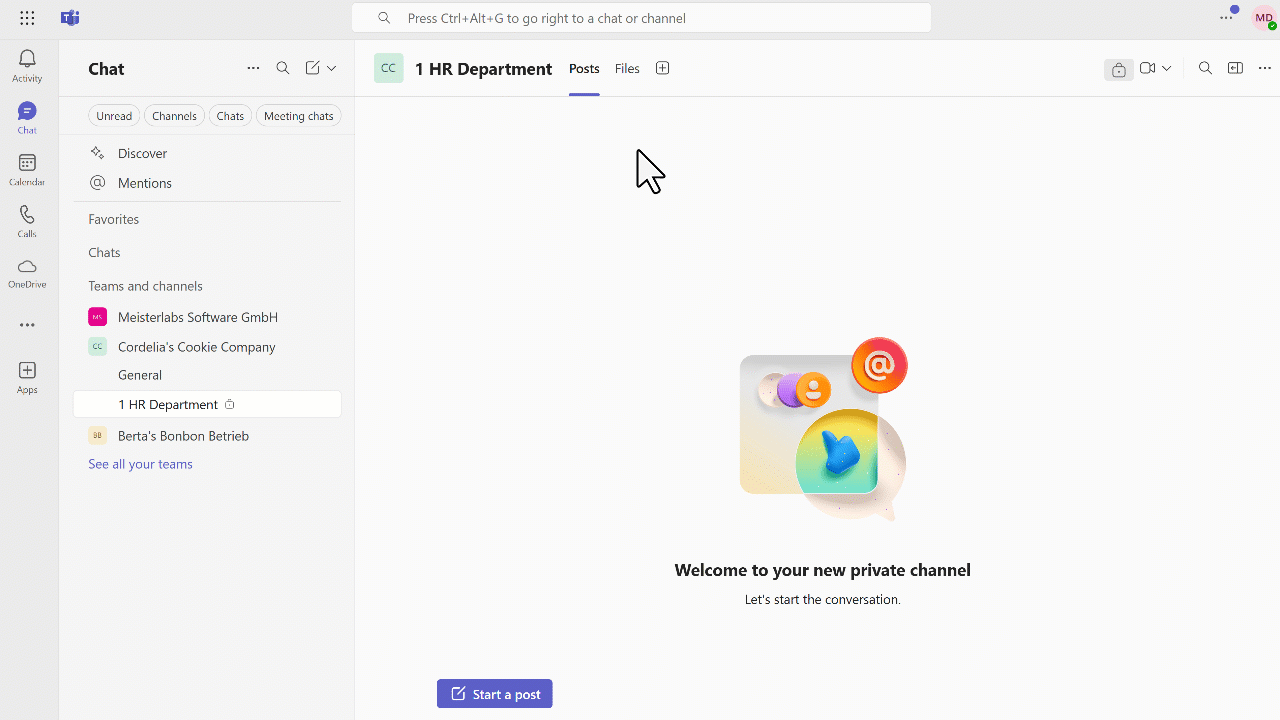Open the MD profile avatar
Screen dimensions: 1280x720
1264,18
